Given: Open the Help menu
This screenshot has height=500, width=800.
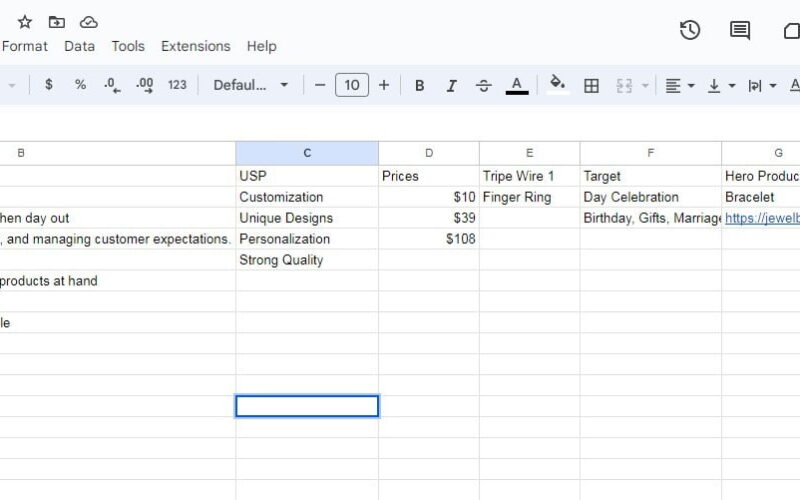Looking at the screenshot, I should pyautogui.click(x=262, y=46).
